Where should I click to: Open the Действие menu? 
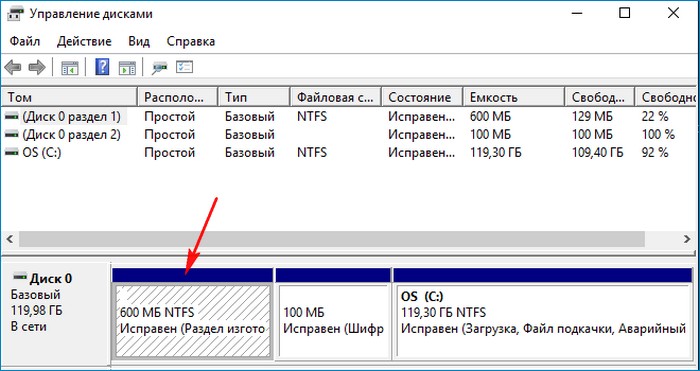pyautogui.click(x=84, y=42)
